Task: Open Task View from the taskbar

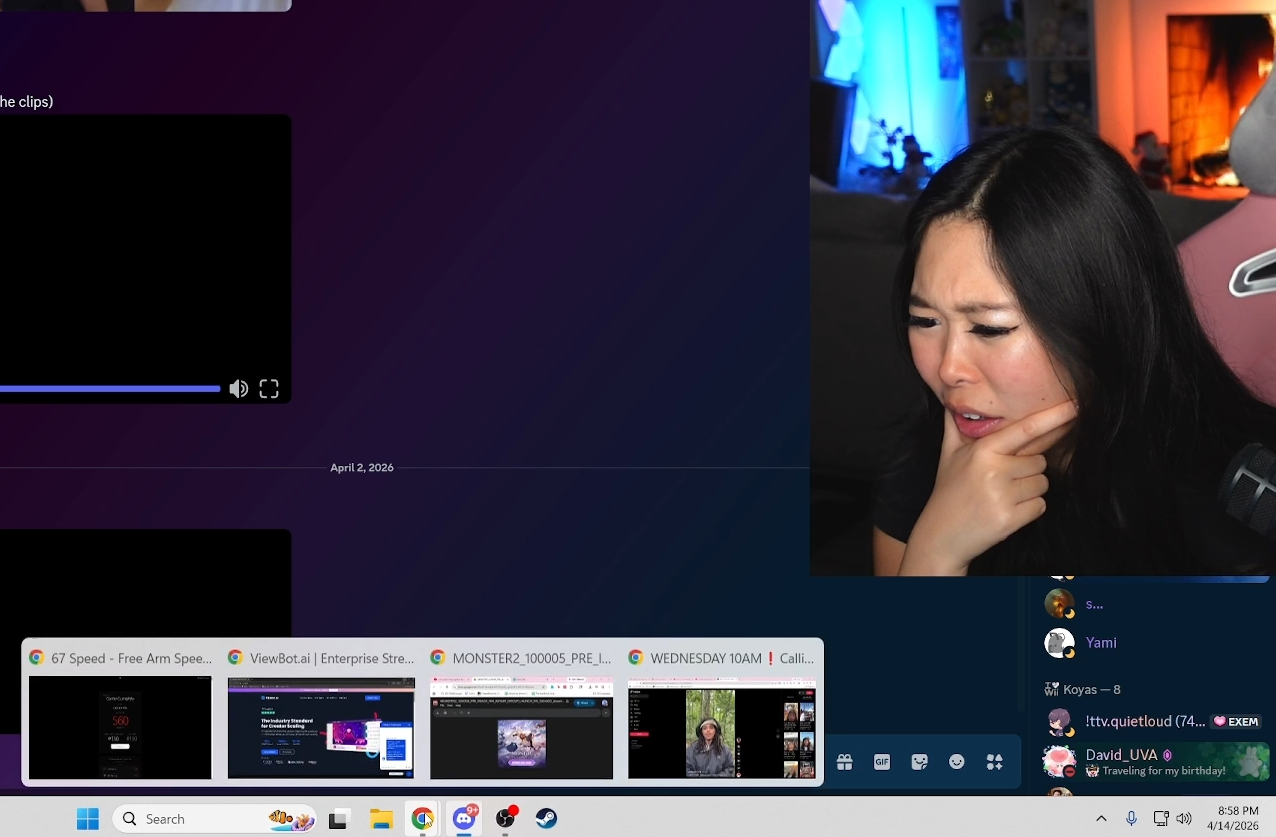Action: click(339, 819)
